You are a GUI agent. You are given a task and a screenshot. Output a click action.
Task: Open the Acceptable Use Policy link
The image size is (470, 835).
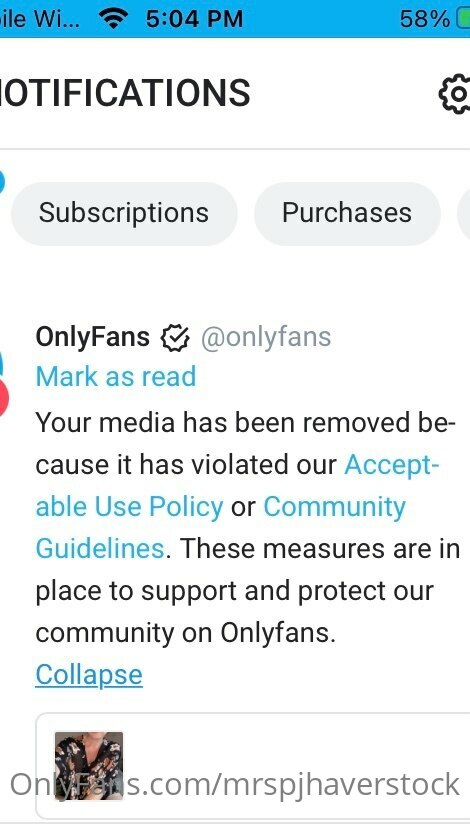237,486
